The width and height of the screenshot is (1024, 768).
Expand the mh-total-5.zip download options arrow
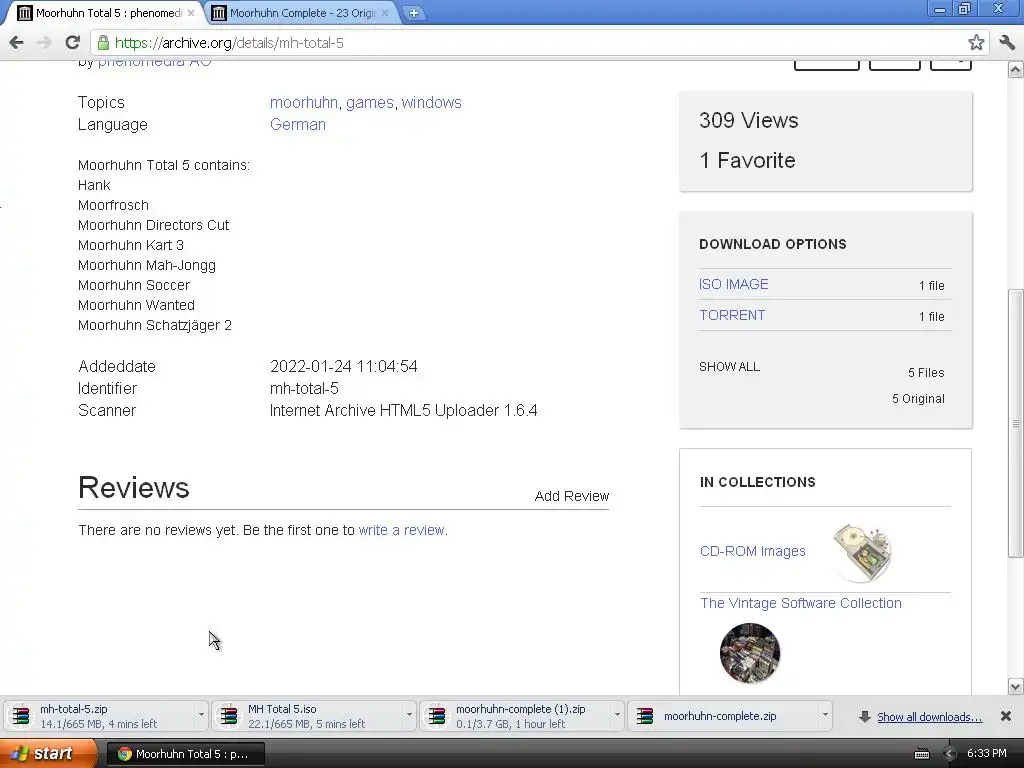point(200,715)
